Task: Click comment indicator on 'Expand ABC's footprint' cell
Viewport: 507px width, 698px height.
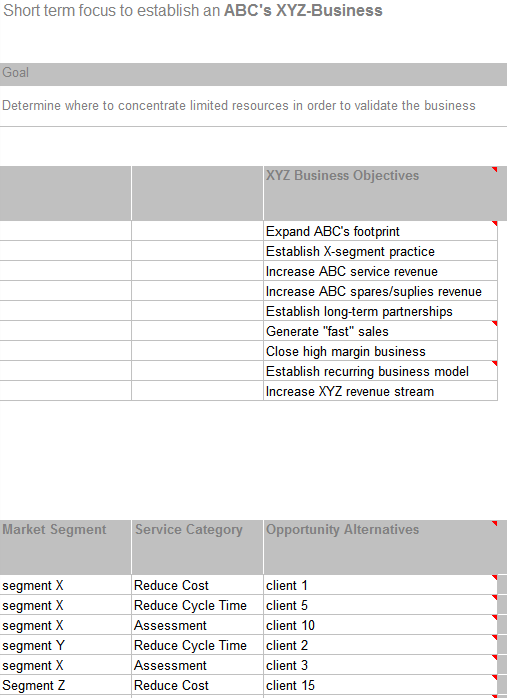Action: click(x=495, y=223)
